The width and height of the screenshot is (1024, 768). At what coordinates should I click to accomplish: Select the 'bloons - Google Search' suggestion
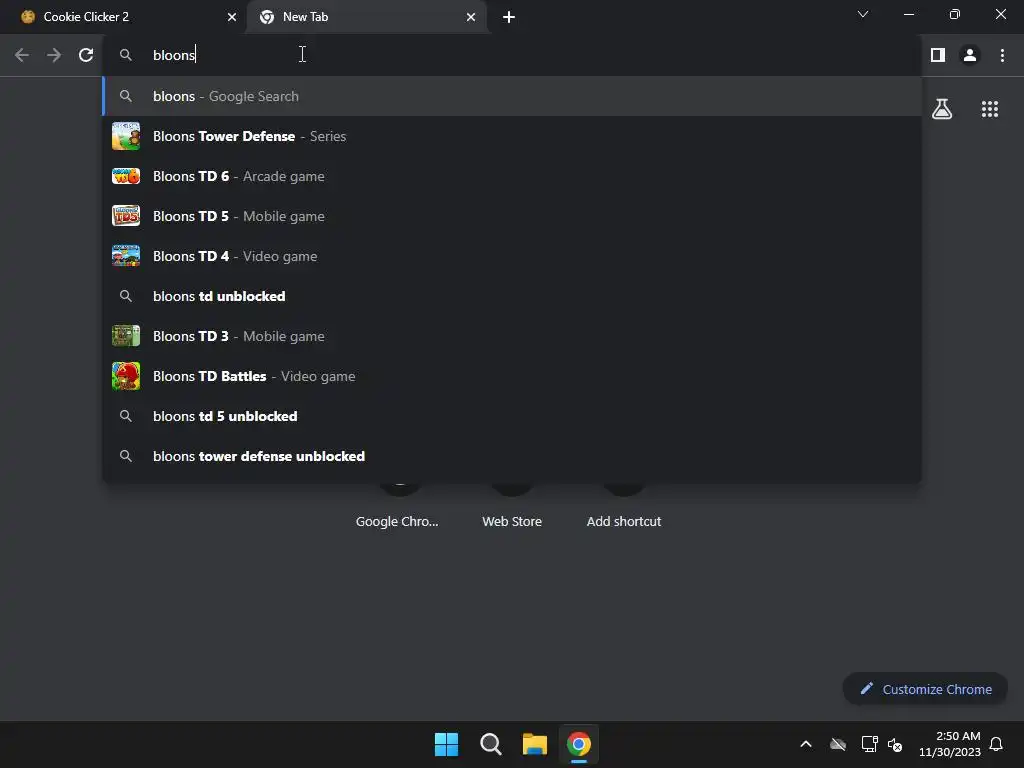click(x=512, y=96)
